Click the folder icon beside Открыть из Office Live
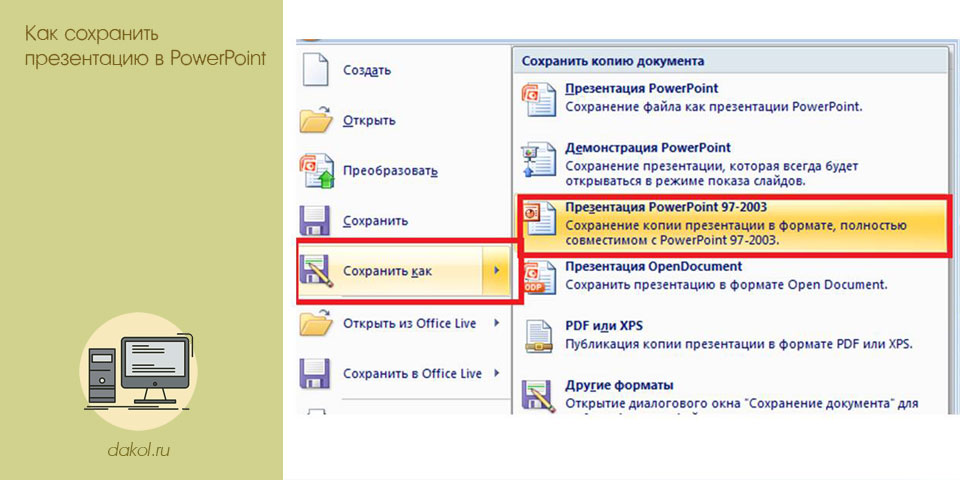 point(317,323)
